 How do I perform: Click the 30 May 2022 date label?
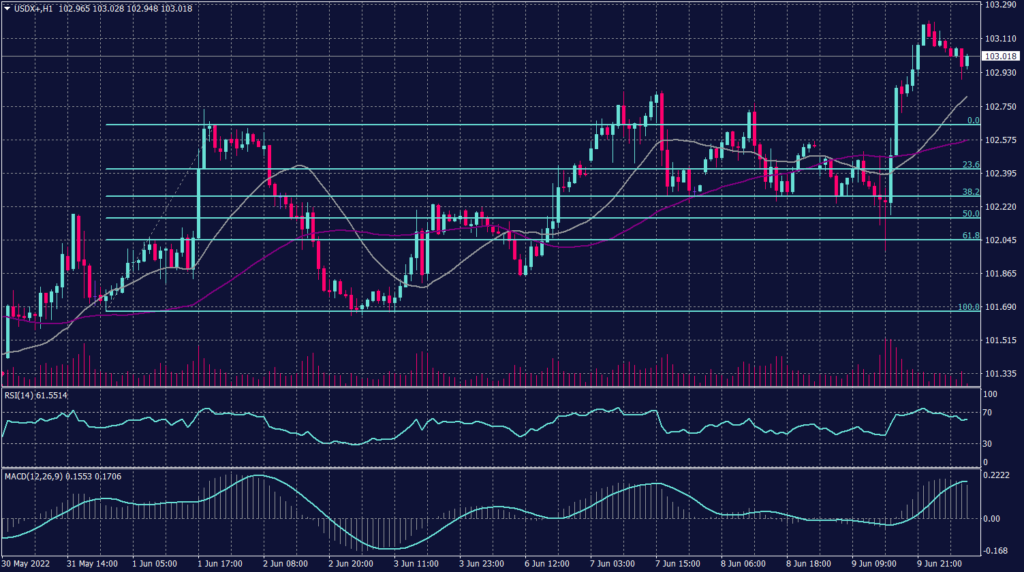click(28, 564)
